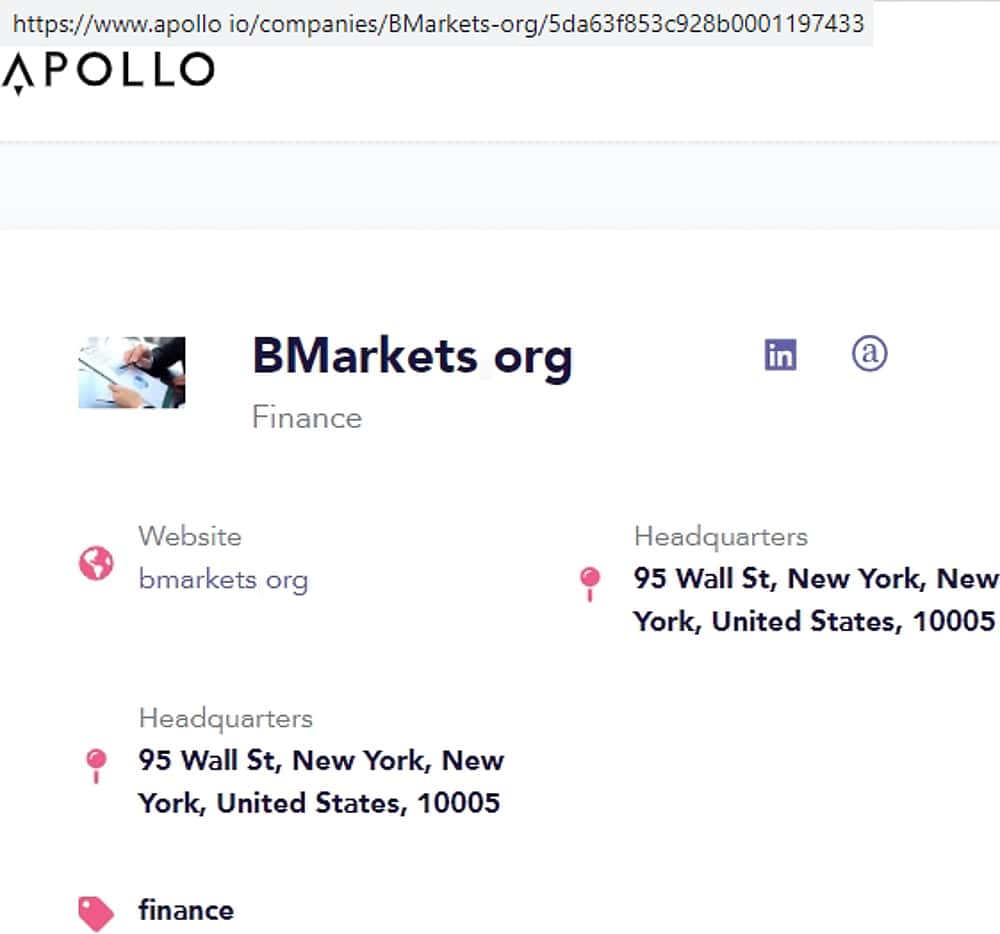1000x934 pixels.
Task: Click the BMarkets org company heading
Action: [x=412, y=356]
